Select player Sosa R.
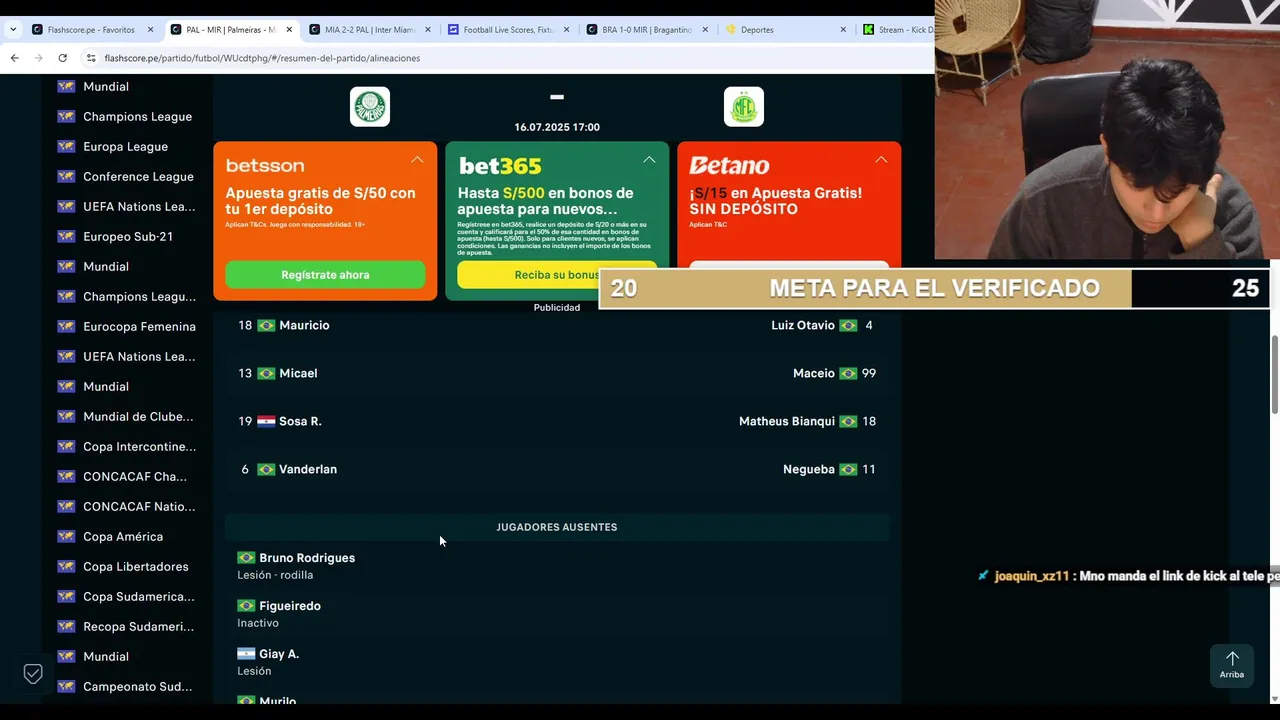This screenshot has height=720, width=1280. [300, 421]
